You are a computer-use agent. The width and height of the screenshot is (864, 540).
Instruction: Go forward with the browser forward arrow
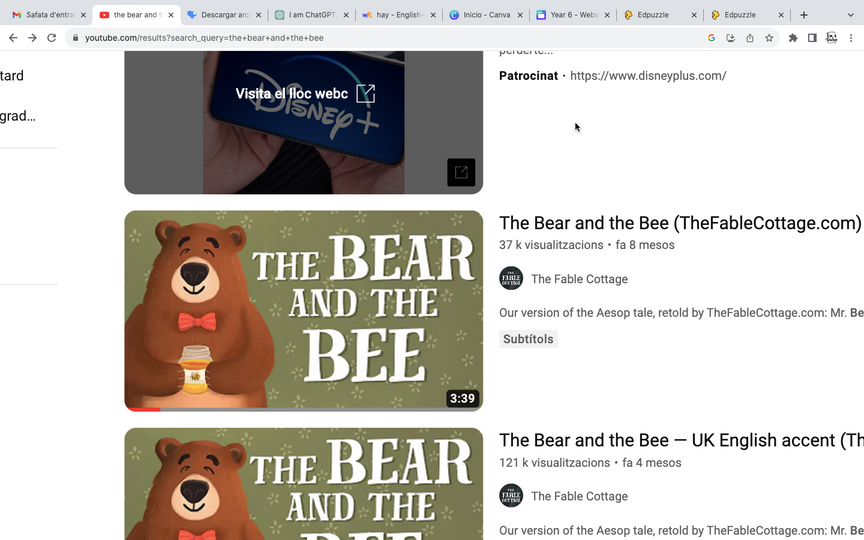click(33, 38)
